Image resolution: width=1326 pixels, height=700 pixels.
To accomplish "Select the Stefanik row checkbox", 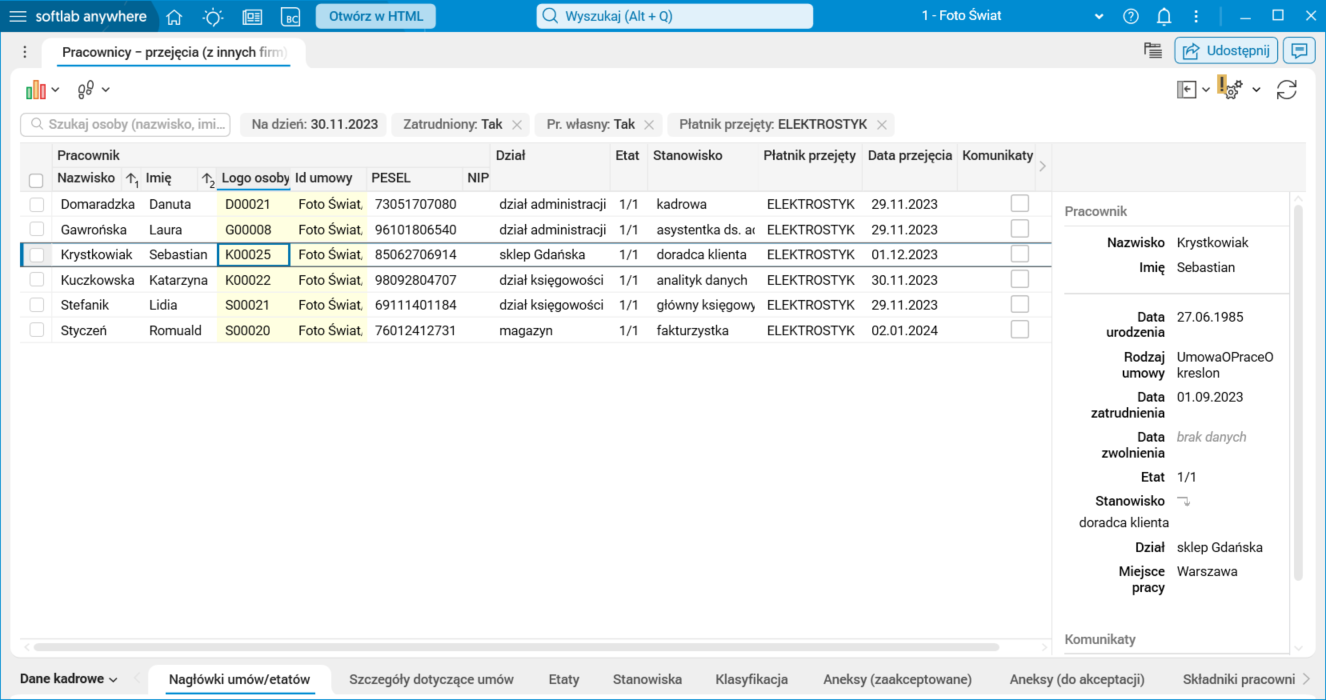I will (37, 305).
